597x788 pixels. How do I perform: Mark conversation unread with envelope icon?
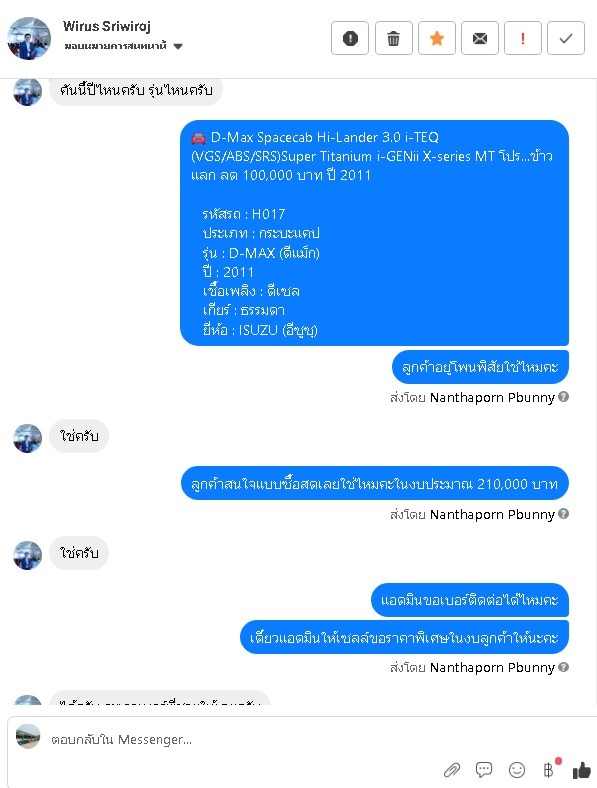click(x=480, y=38)
